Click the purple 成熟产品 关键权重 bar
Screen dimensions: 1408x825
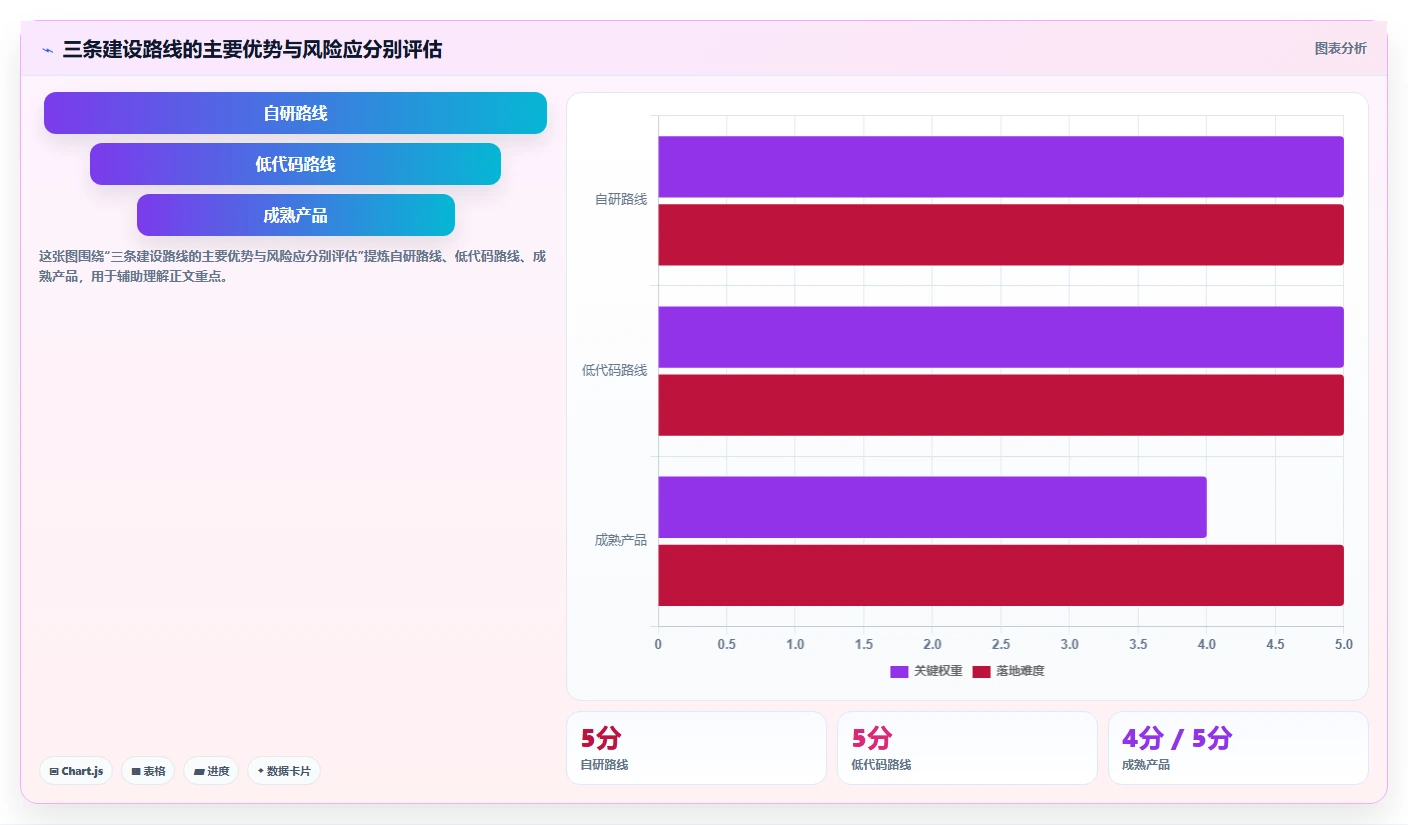(x=932, y=507)
